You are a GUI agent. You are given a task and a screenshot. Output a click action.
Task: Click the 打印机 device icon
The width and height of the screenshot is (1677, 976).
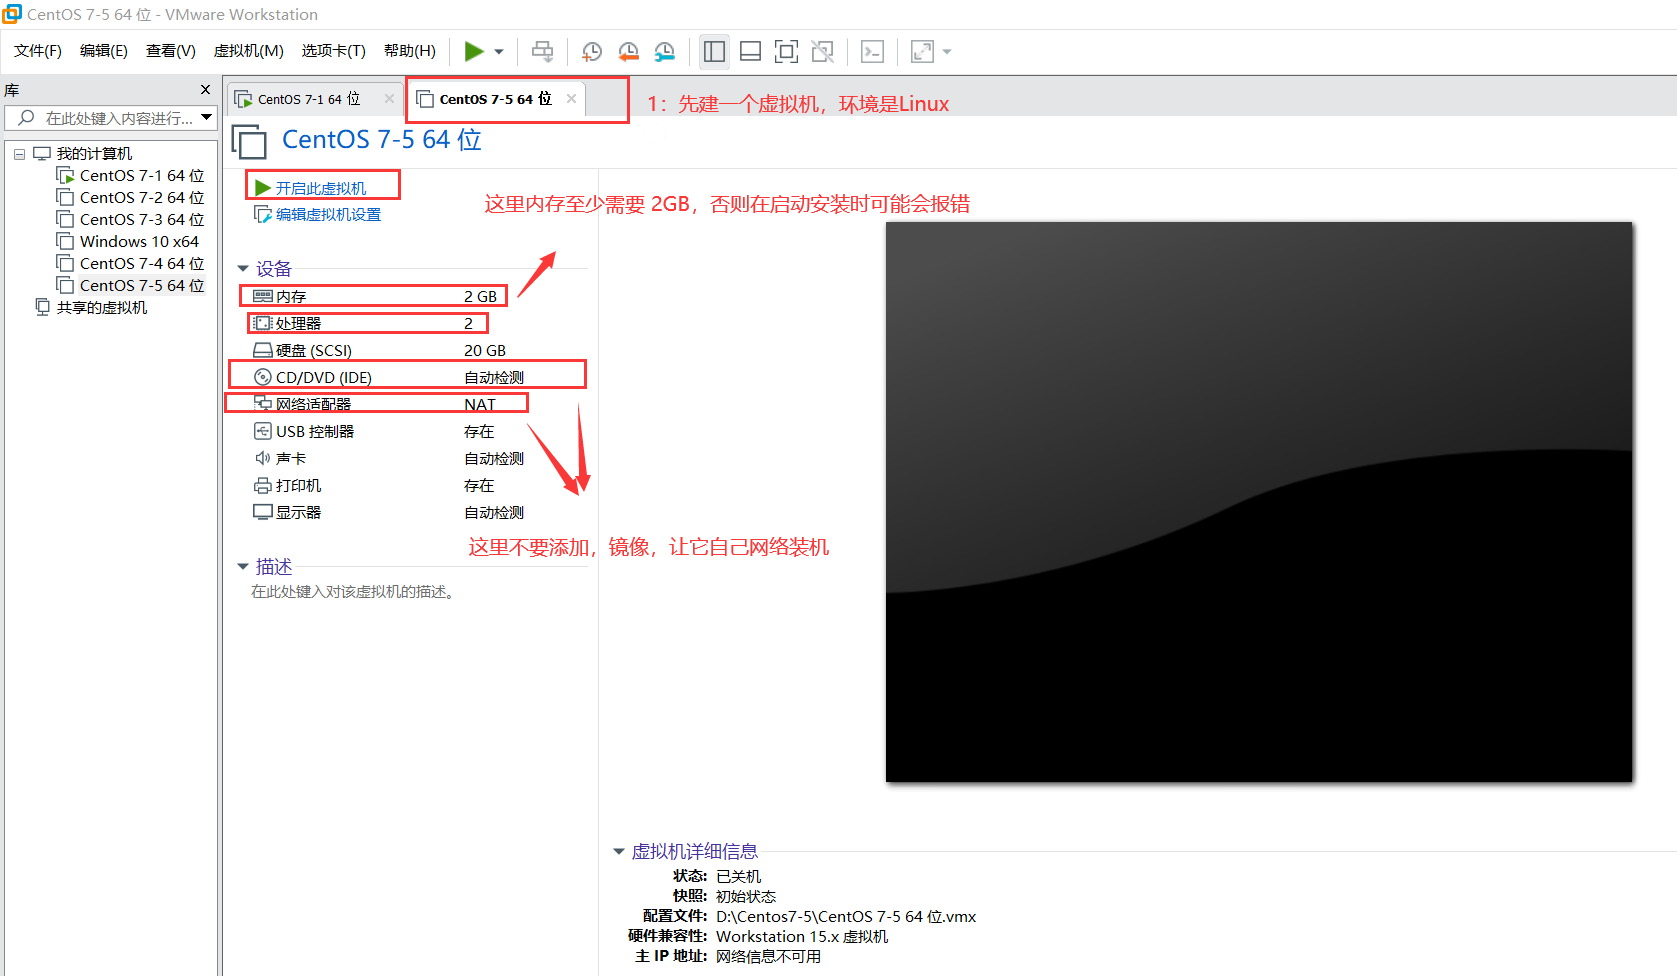click(263, 485)
